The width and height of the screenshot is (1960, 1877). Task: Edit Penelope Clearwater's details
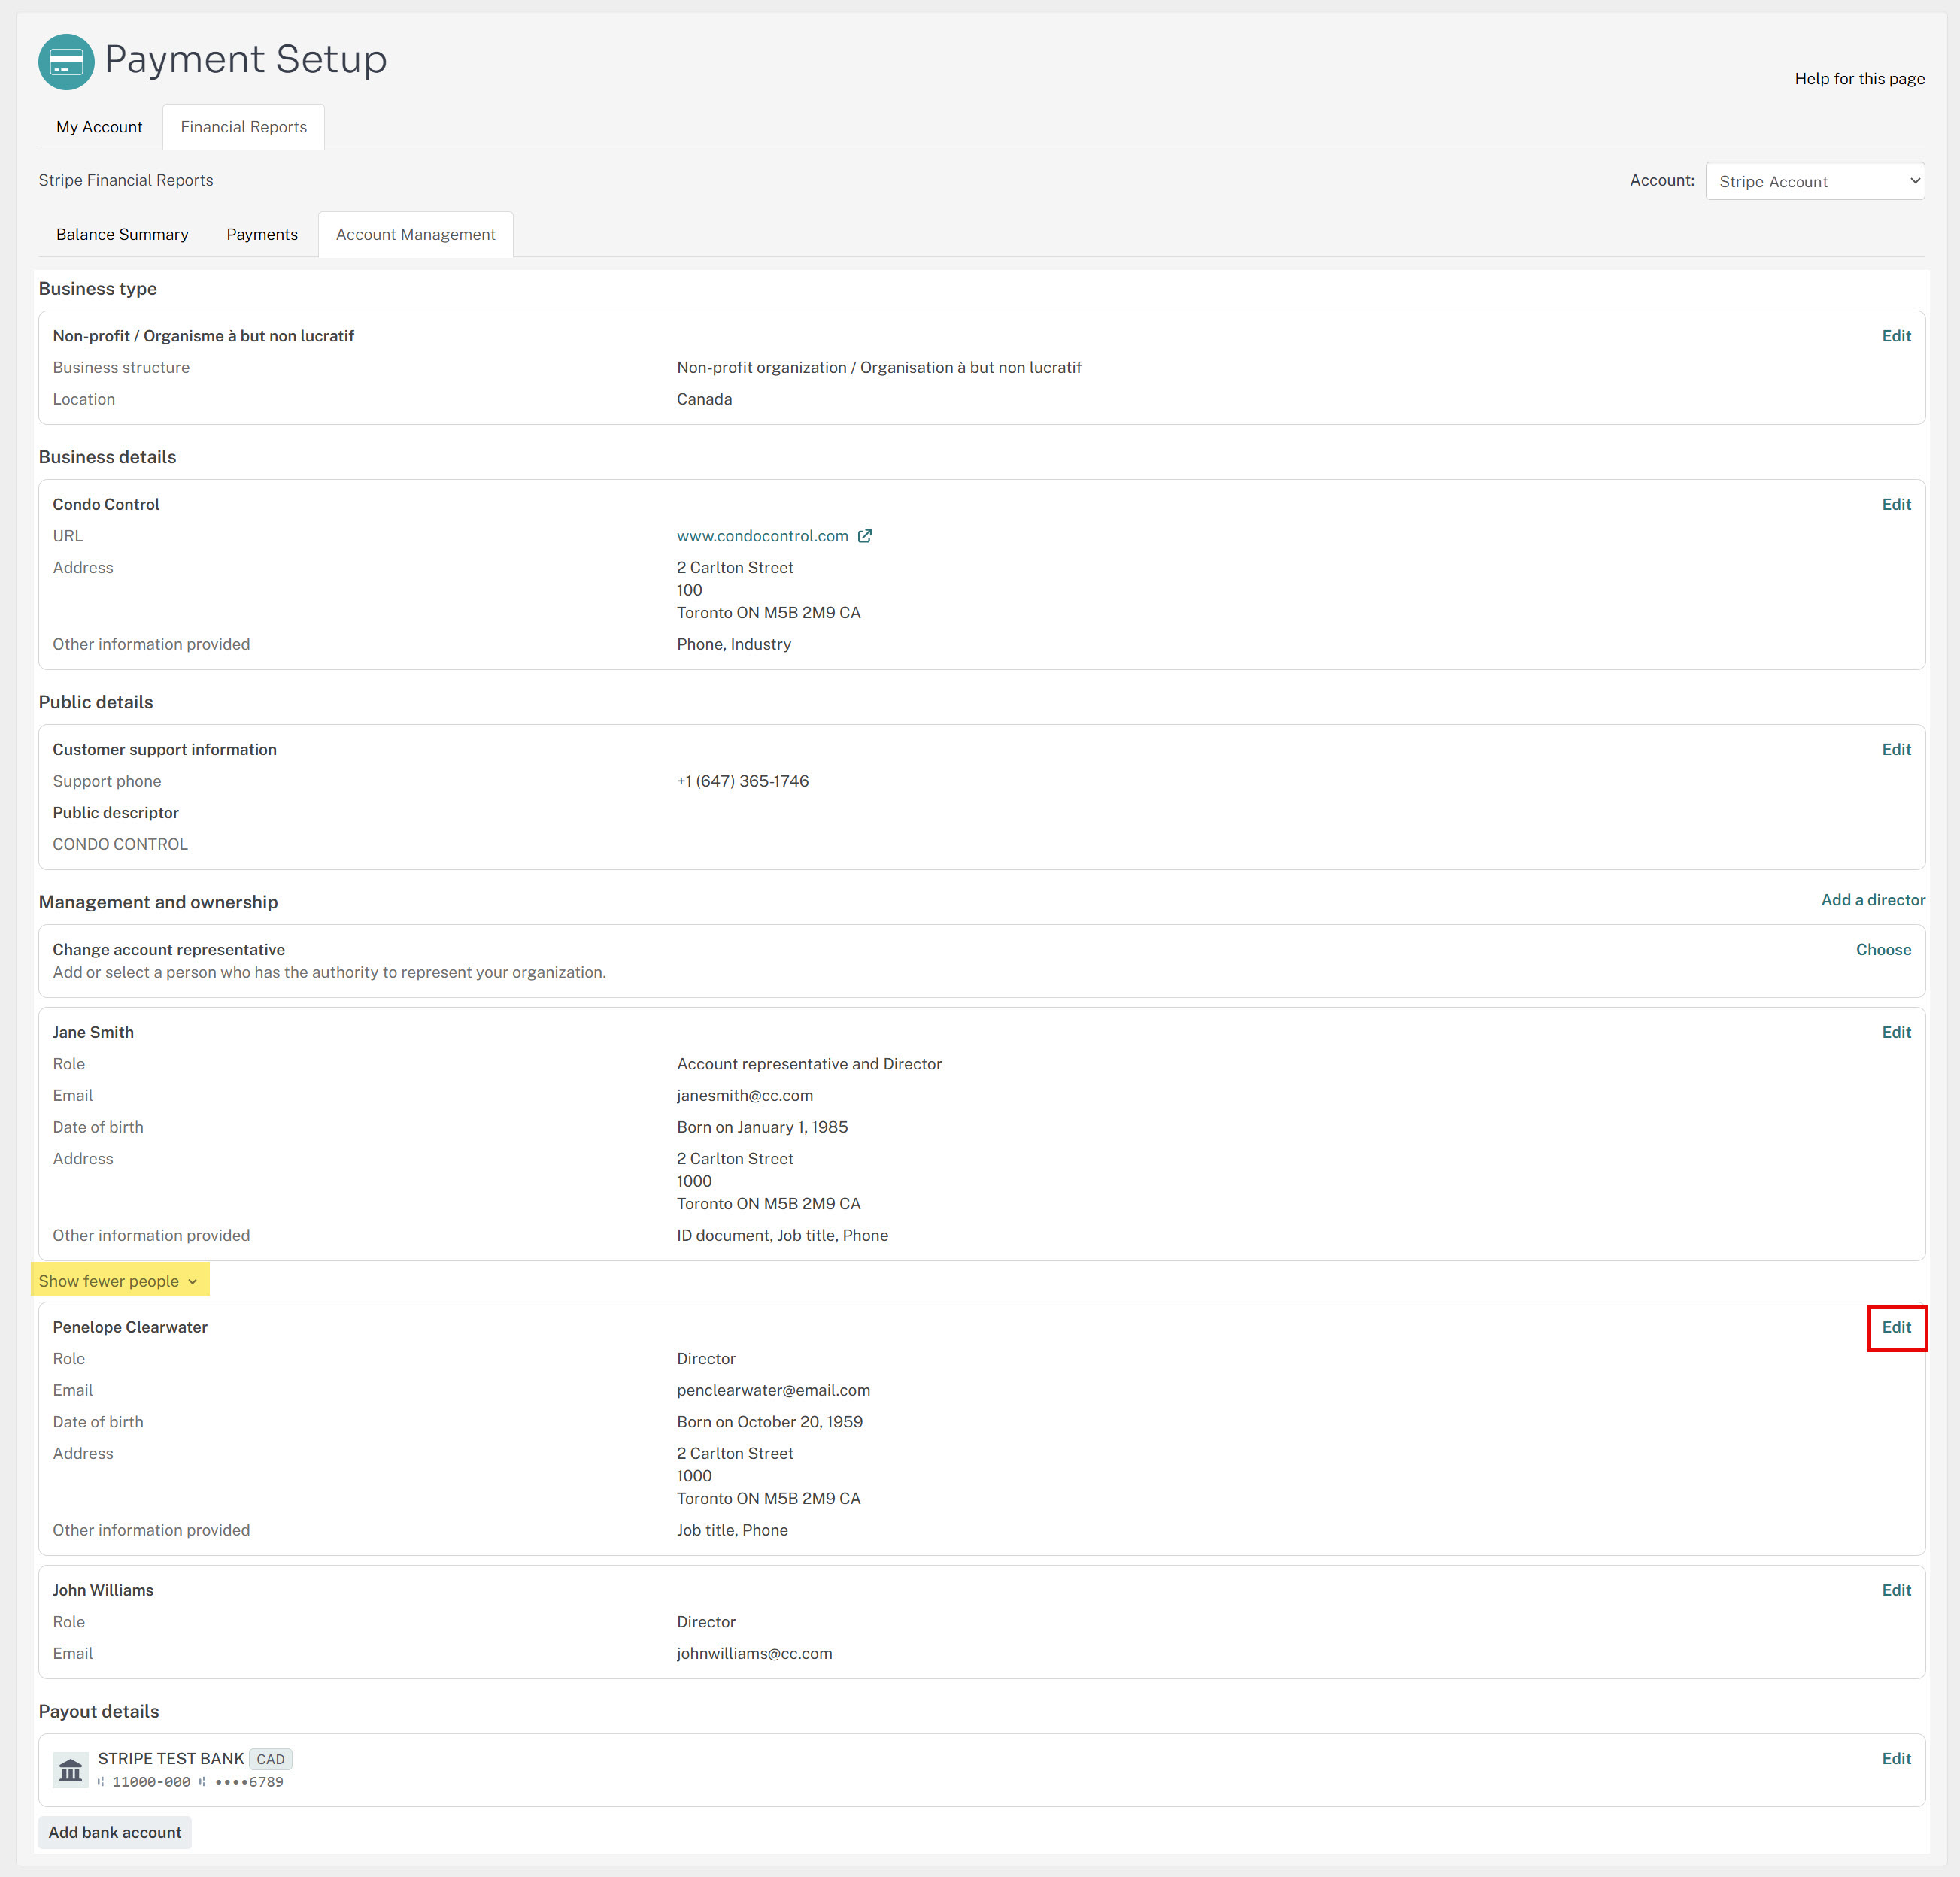[1896, 1327]
